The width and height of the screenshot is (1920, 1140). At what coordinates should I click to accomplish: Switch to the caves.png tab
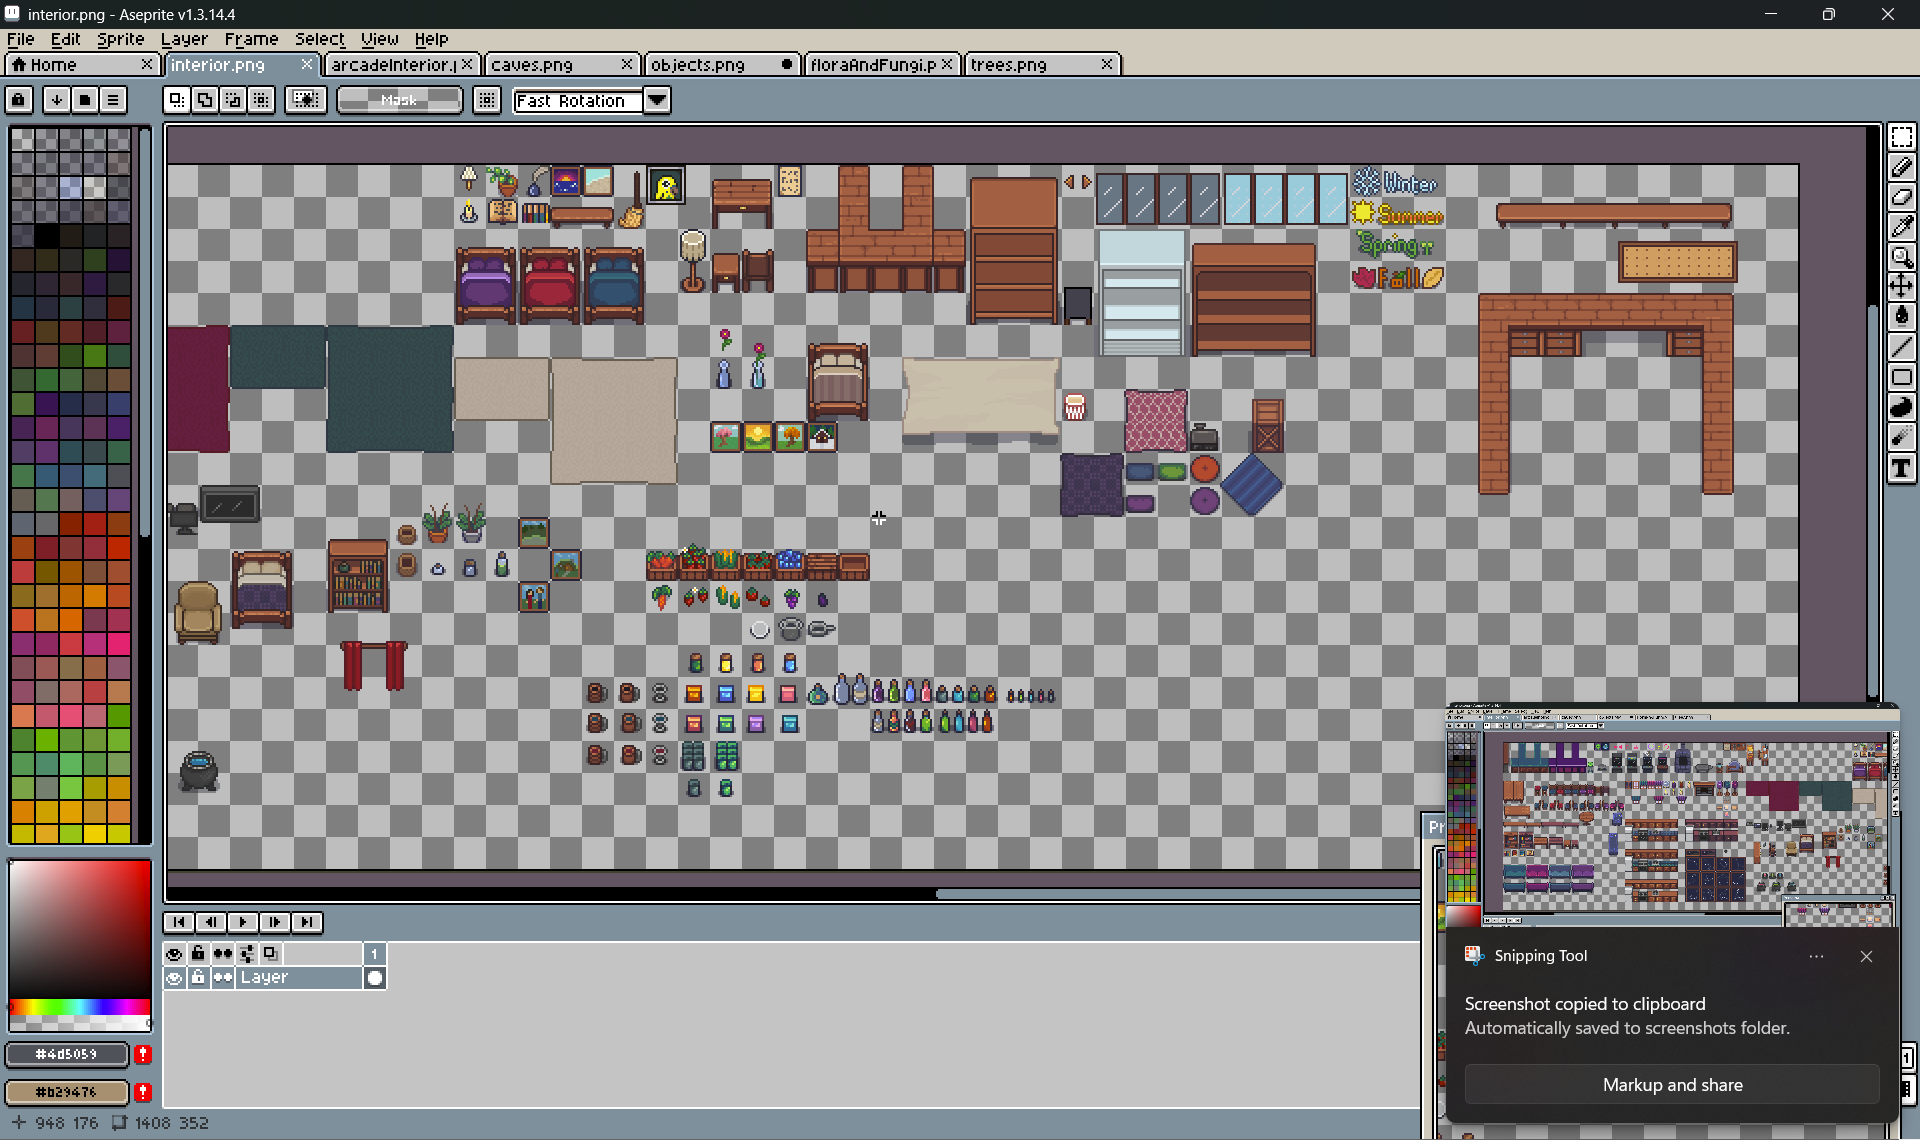point(532,64)
